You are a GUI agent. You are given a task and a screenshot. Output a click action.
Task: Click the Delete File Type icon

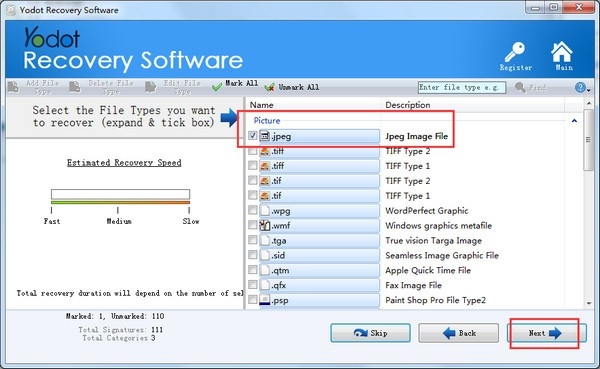(75, 87)
